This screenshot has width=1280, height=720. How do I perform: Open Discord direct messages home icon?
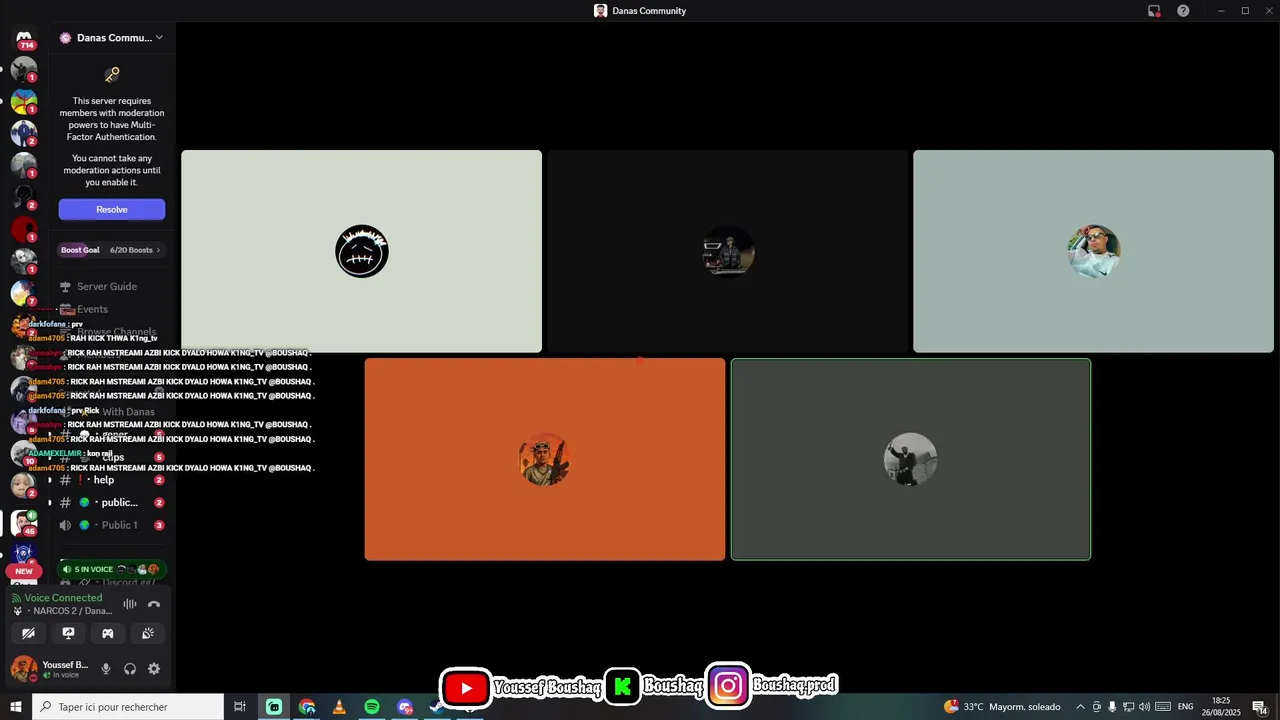coord(24,38)
